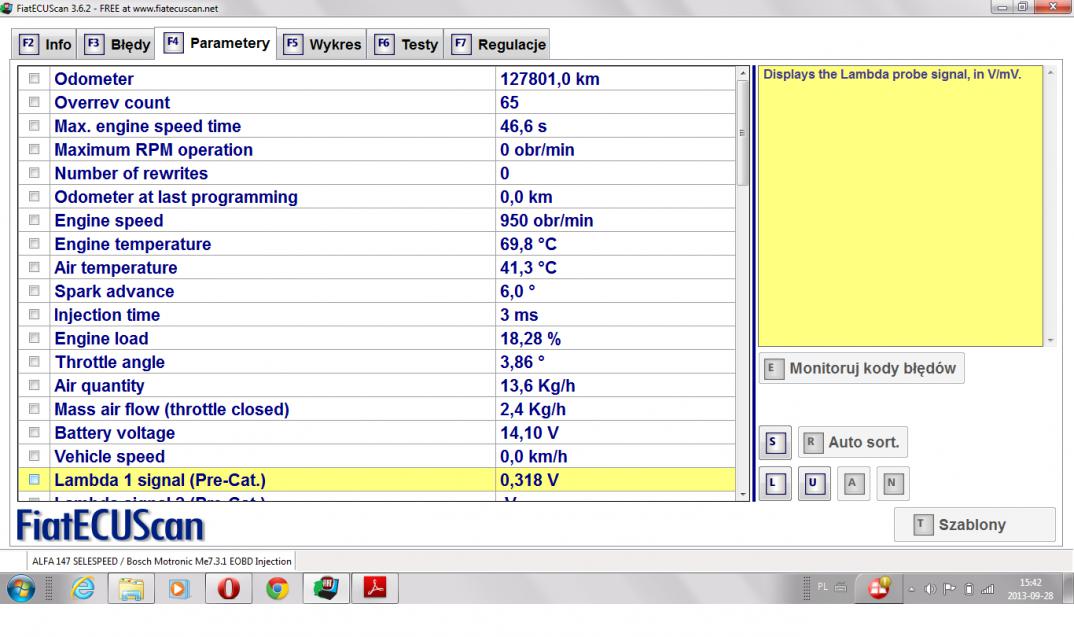
Task: Switch to FiatECUScan taskbar icon
Action: coord(326,588)
